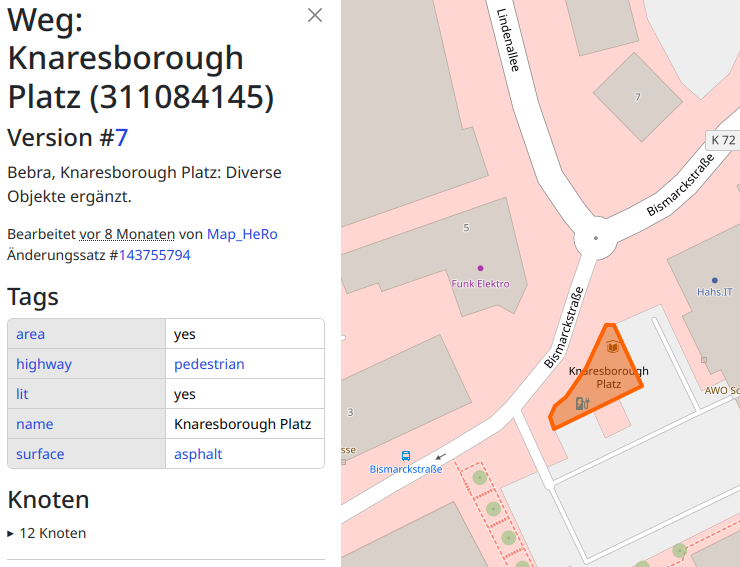This screenshot has width=740, height=567.
Task: Click the area value 'yes' cell
Action: click(245, 334)
